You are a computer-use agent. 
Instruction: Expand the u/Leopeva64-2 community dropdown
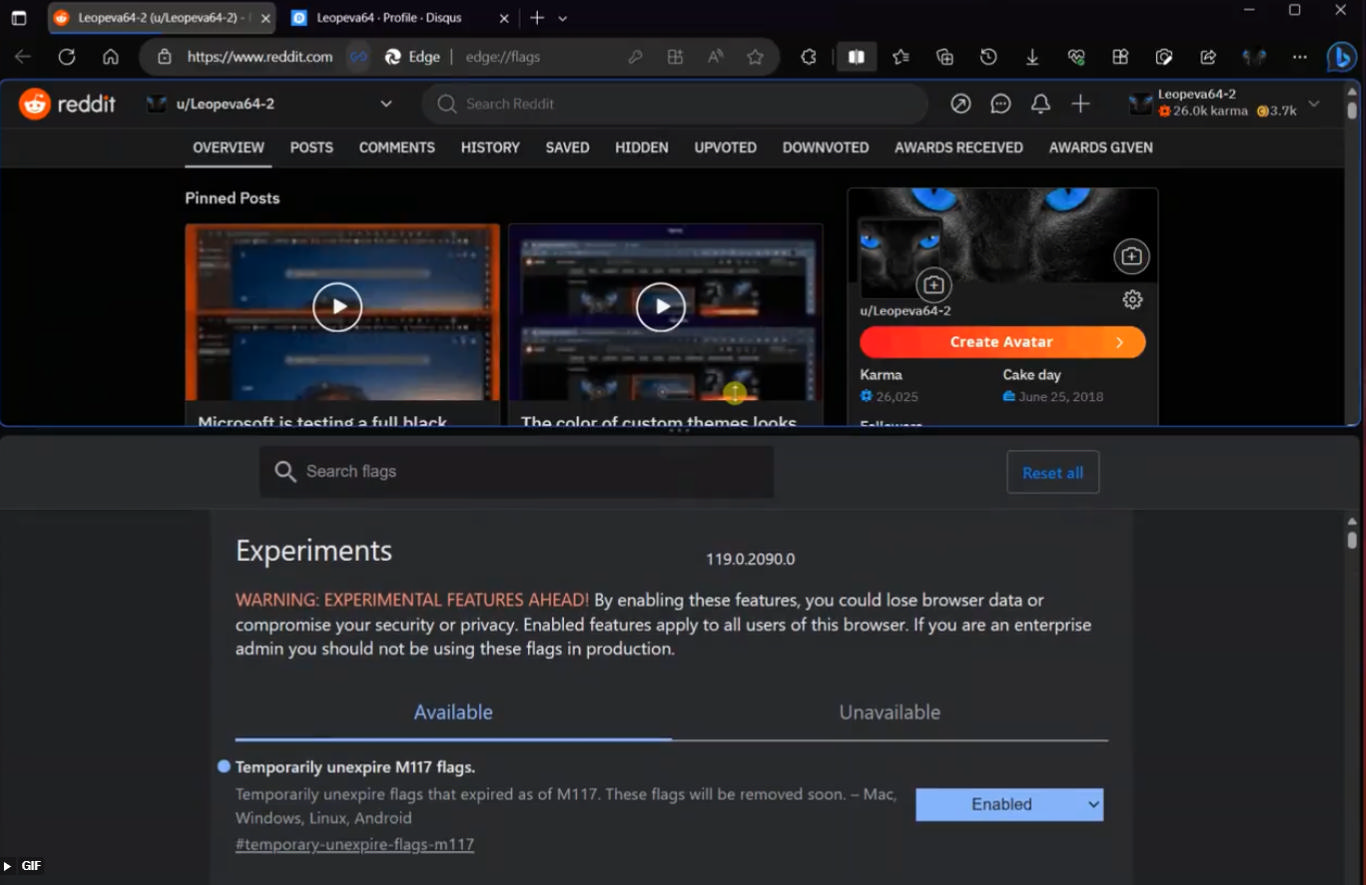(269, 104)
